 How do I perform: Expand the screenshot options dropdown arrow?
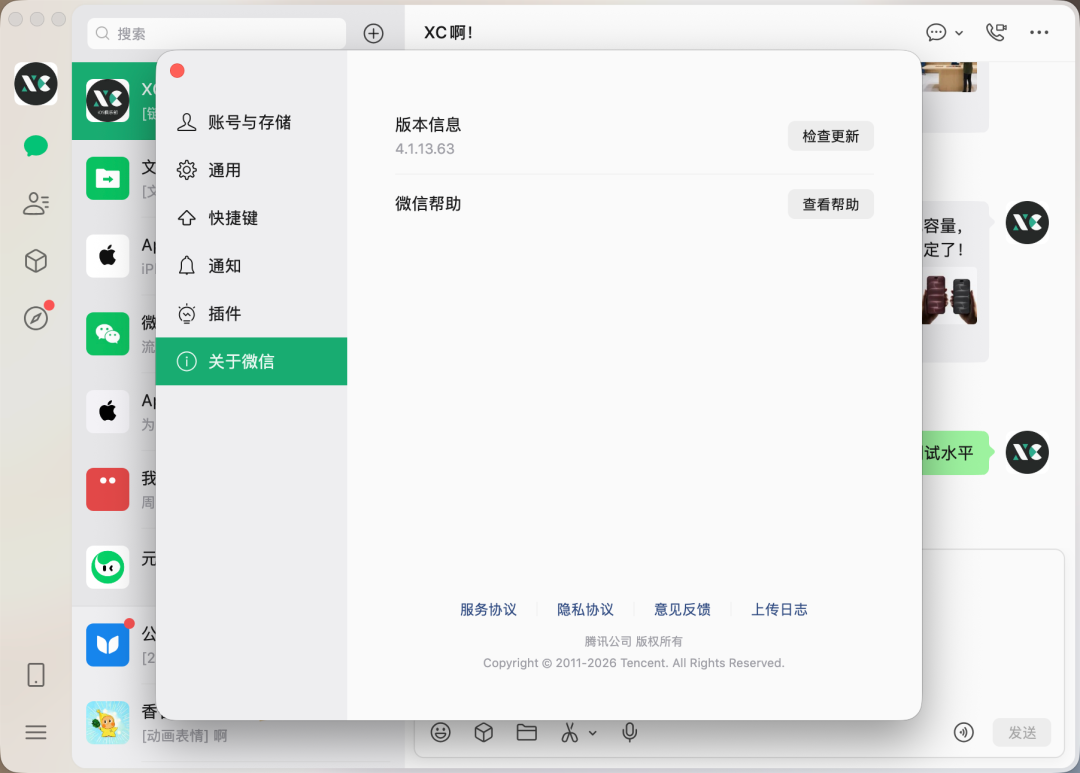pyautogui.click(x=592, y=733)
